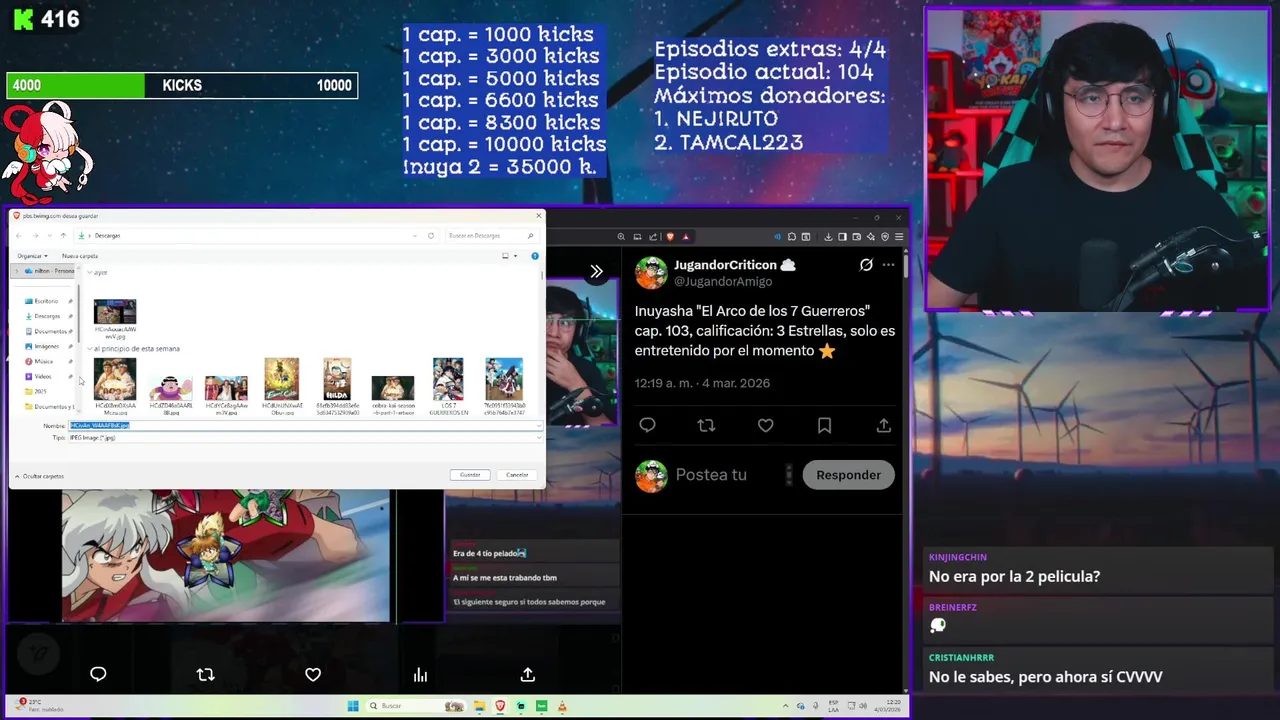Click the Responder button
1280x720 pixels.
coord(848,475)
